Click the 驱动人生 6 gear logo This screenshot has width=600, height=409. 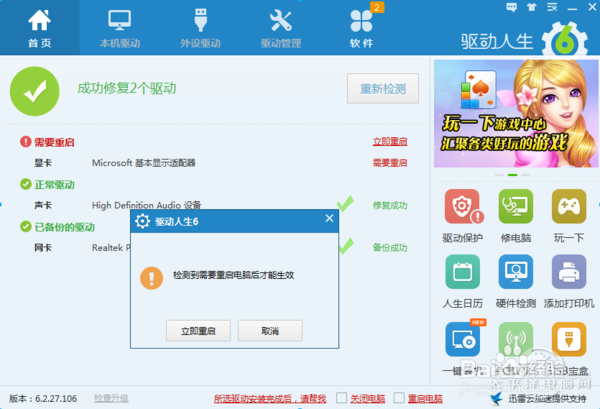[x=564, y=41]
